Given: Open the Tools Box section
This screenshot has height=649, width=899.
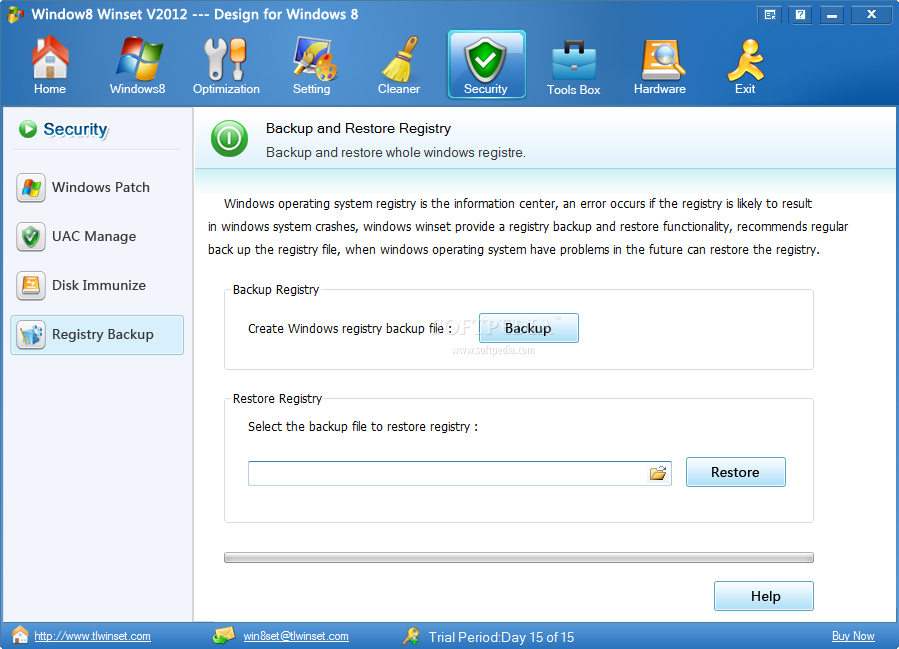Looking at the screenshot, I should click(573, 67).
